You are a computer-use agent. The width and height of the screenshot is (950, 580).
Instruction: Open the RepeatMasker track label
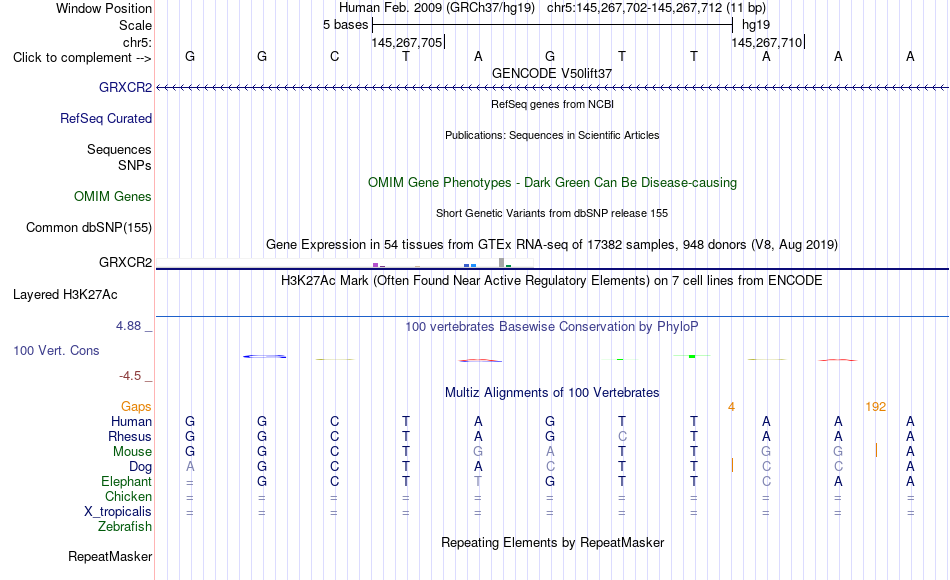(x=110, y=556)
